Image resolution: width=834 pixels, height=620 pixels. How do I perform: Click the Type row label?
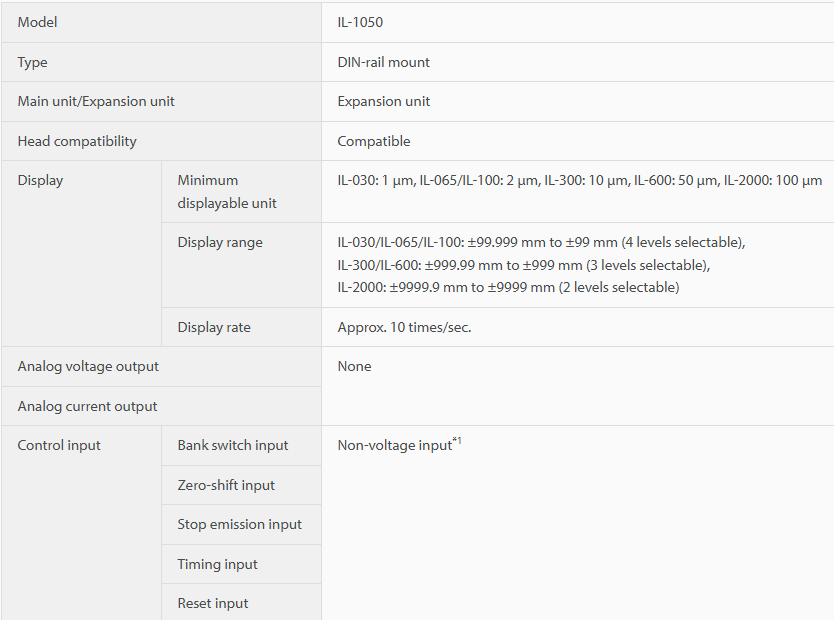32,62
